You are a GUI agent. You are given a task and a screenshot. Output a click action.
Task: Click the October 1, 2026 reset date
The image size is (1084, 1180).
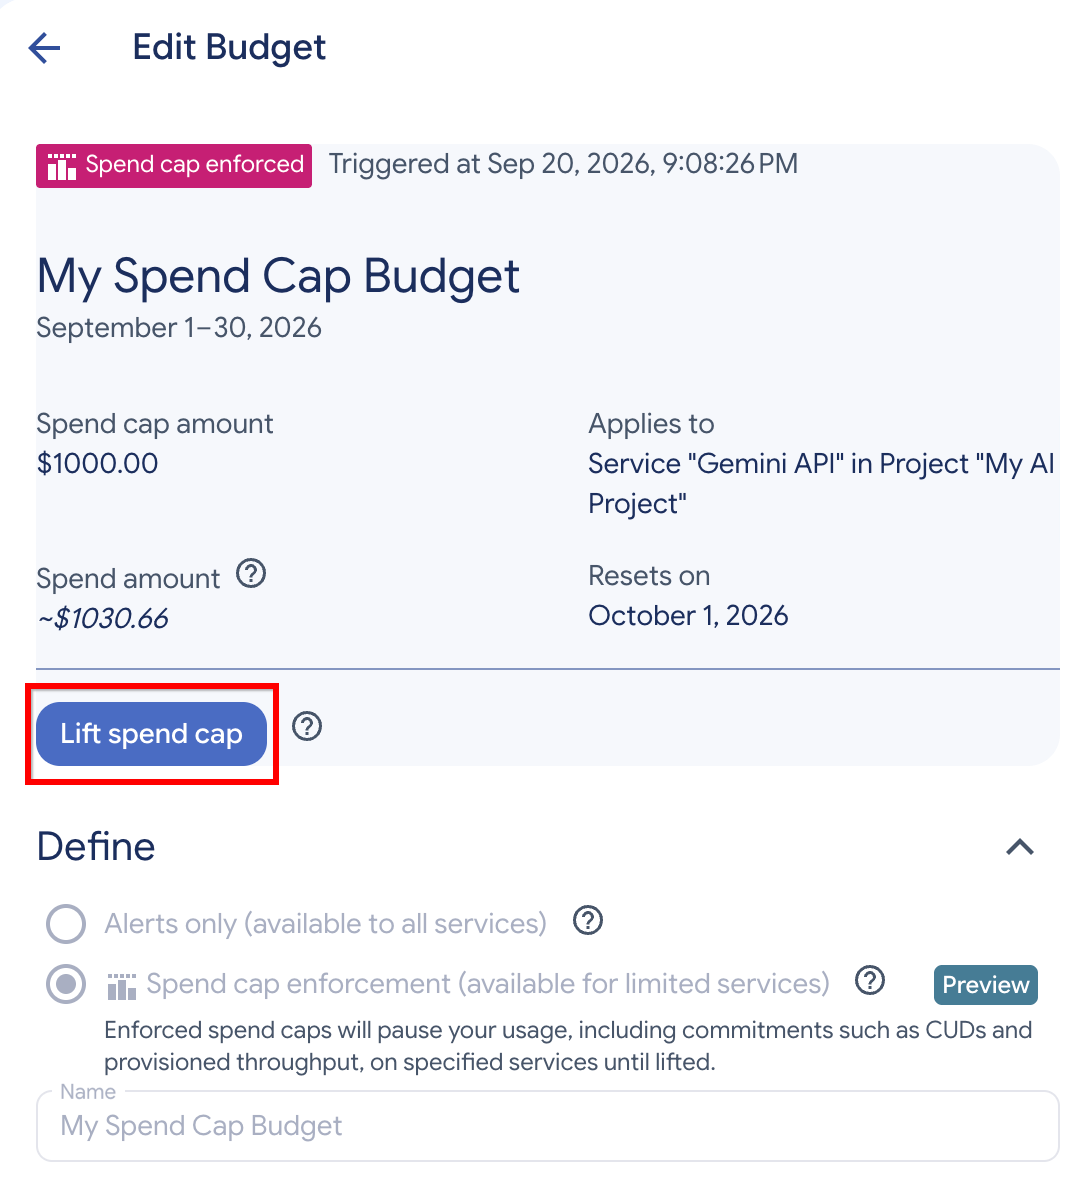tap(688, 616)
